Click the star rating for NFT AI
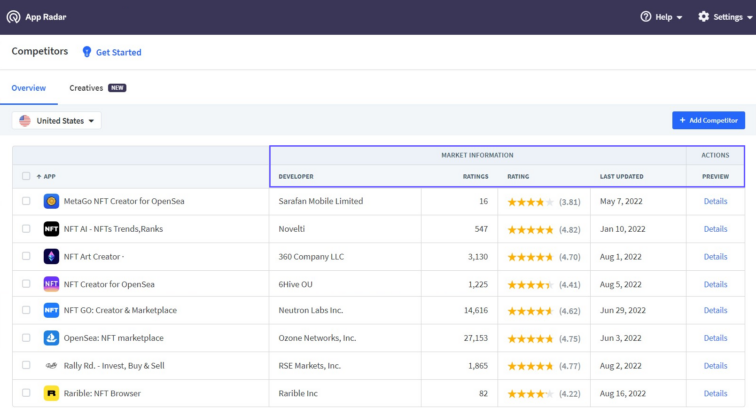The height and width of the screenshot is (416, 756). pos(530,230)
